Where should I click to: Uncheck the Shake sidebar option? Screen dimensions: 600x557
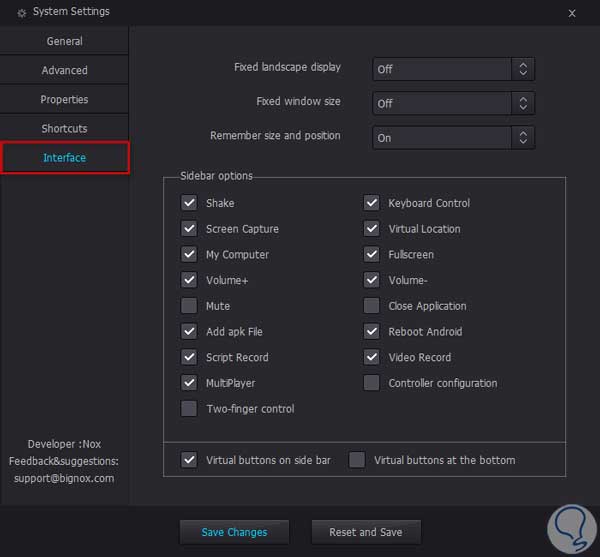pos(189,203)
